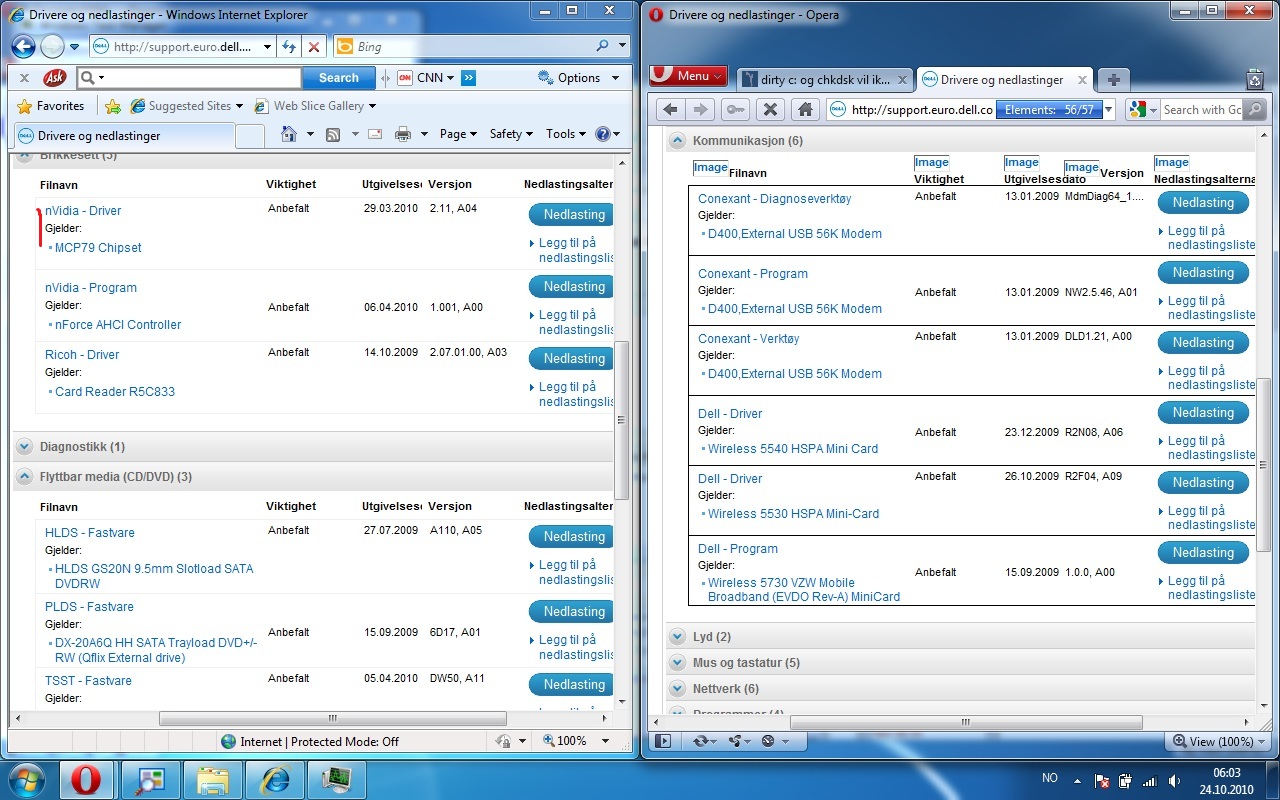Select IE tab 'Drivere og nedlastinger'
Viewport: 1280px width, 800px height.
coord(123,135)
